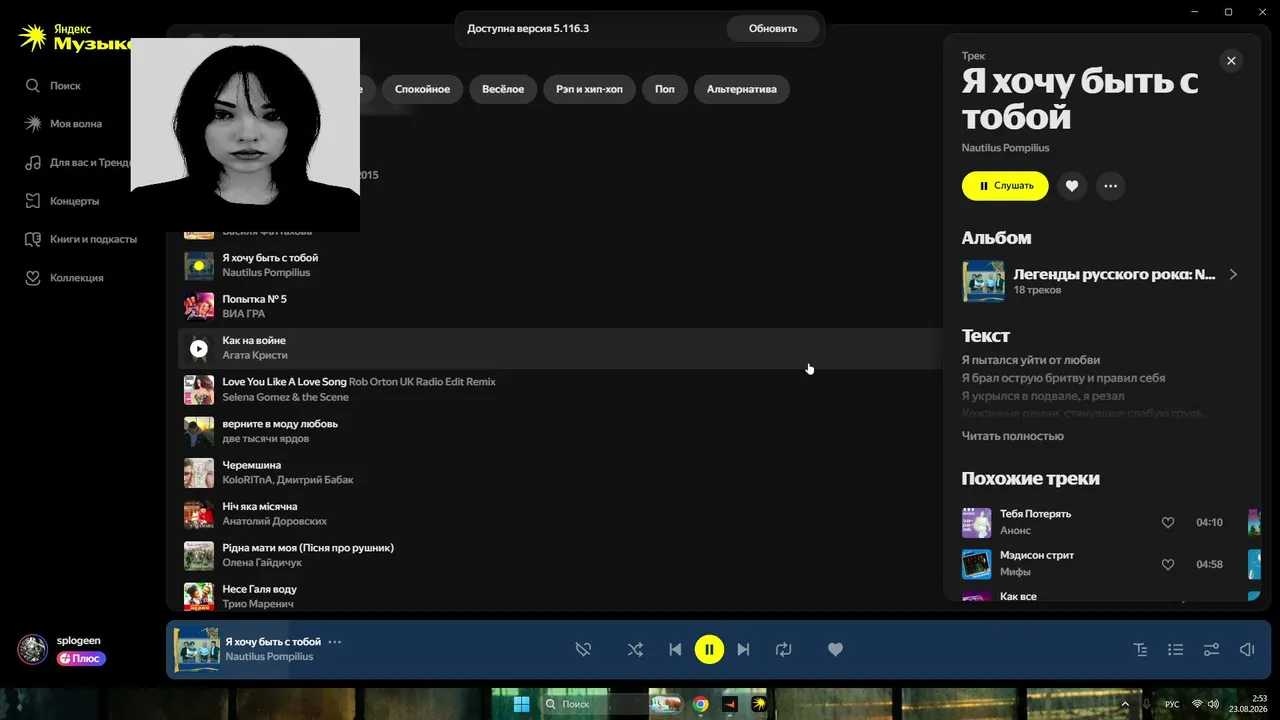Open the three-dots menu in the player bar
The height and width of the screenshot is (720, 1280).
coord(335,642)
